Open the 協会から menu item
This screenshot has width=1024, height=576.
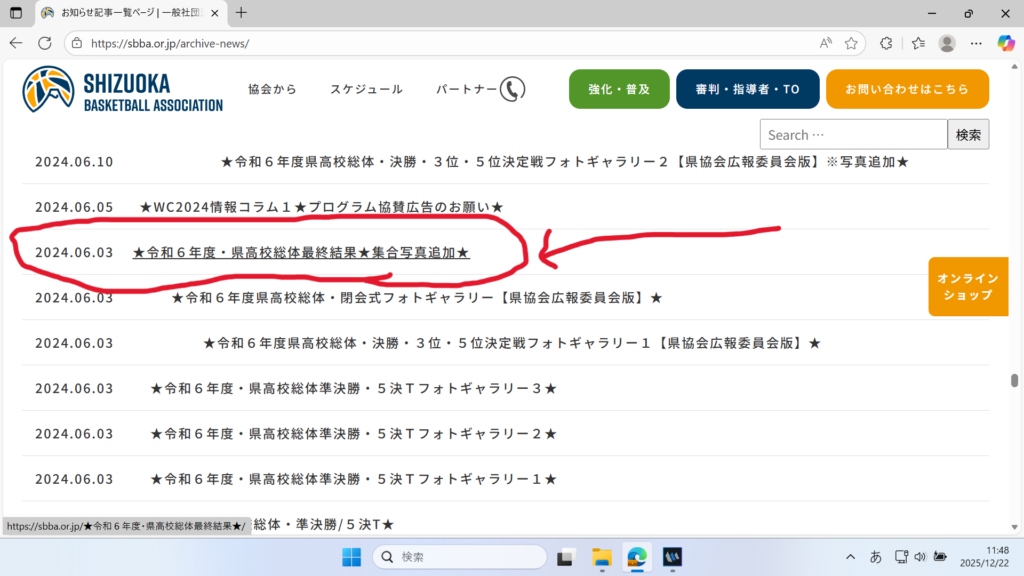click(272, 89)
